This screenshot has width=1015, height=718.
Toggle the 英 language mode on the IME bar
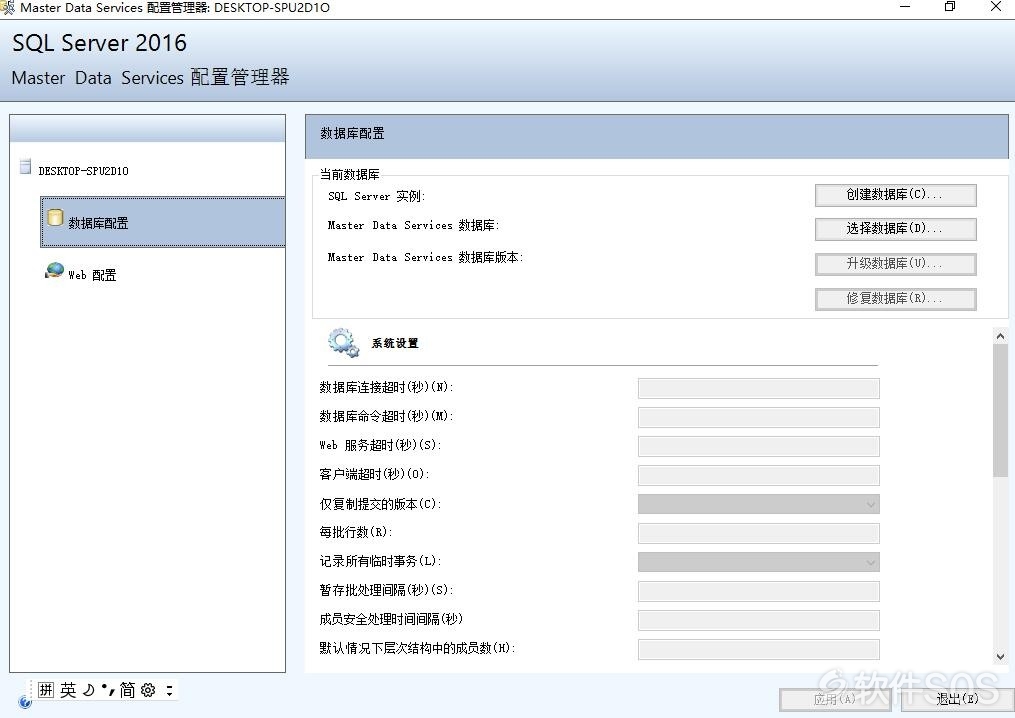(x=68, y=690)
